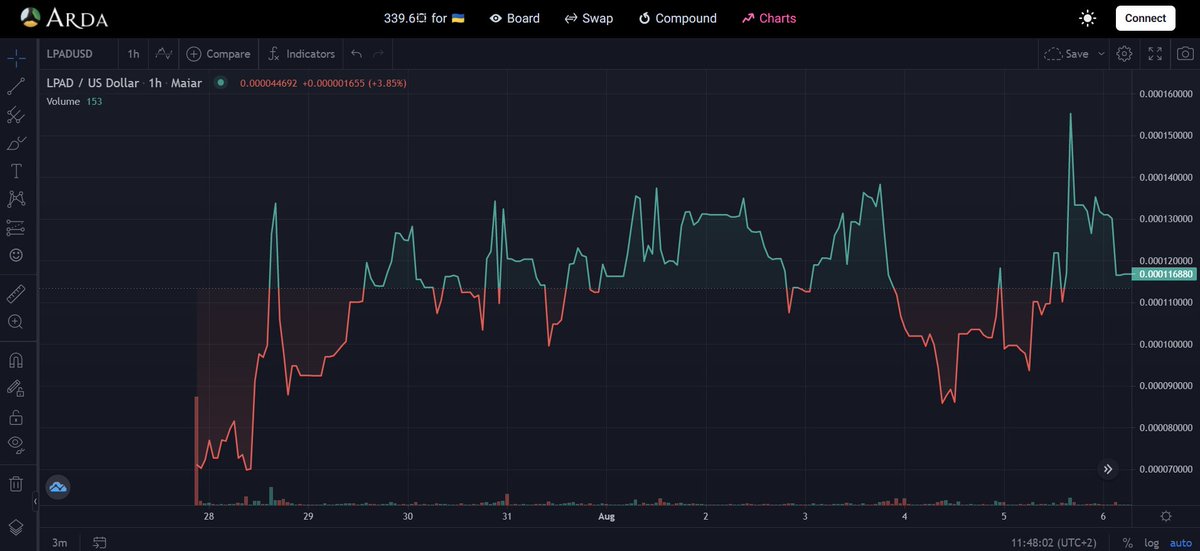Open the Compound page

pos(677,18)
